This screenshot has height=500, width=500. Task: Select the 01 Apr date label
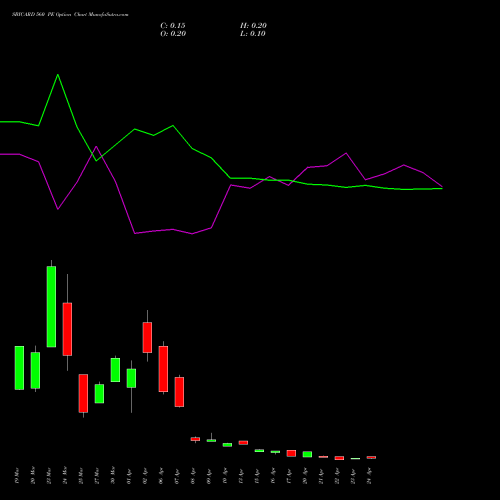pos(129,477)
